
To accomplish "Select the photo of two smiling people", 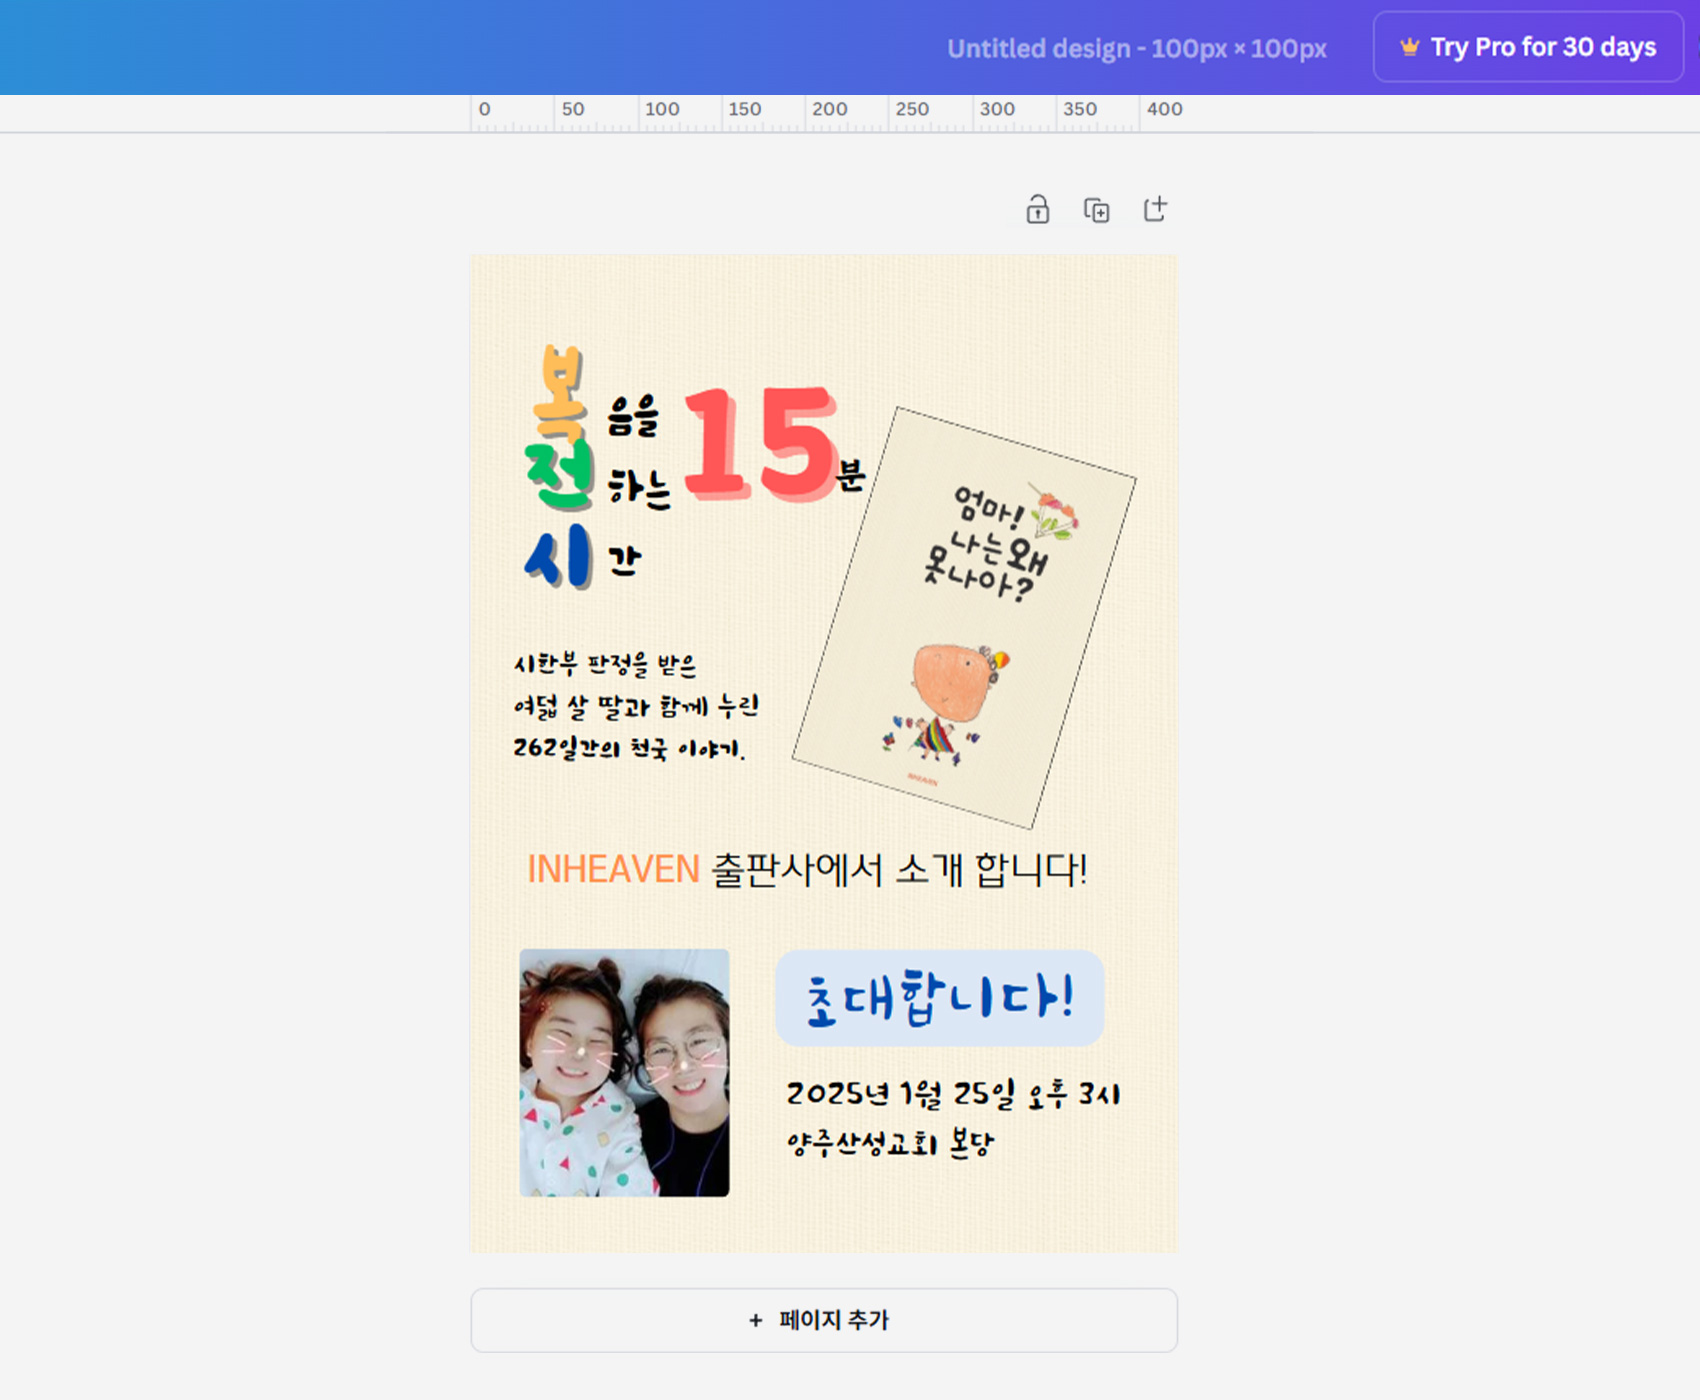I will (624, 1072).
